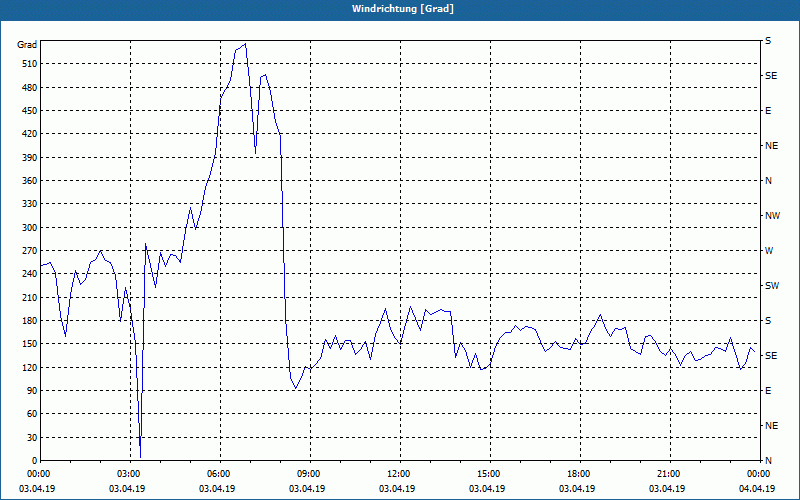Image resolution: width=800 pixels, height=500 pixels.
Task: Select the 06:00 x-axis time label
Action: click(x=218, y=474)
